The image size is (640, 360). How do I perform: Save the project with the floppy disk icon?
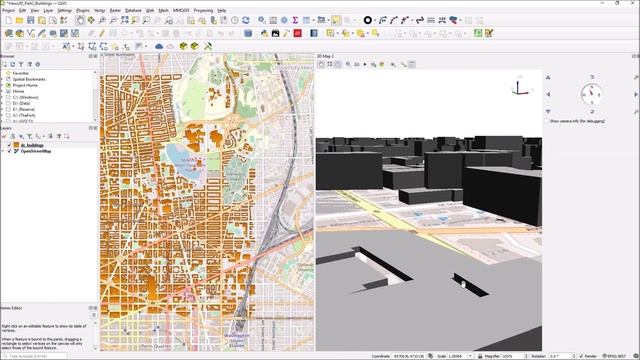click(x=31, y=20)
